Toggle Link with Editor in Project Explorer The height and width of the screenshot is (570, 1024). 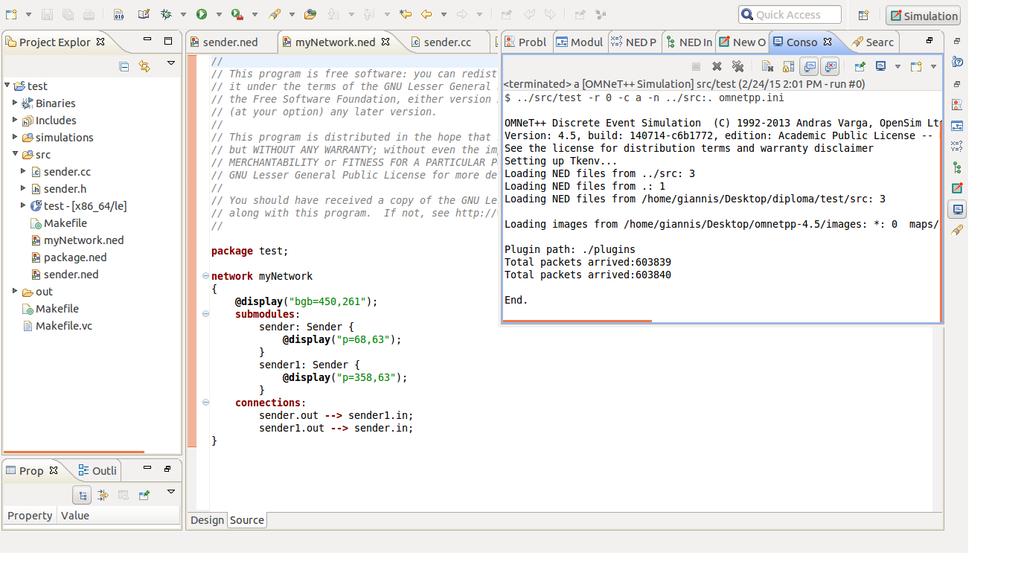[144, 66]
